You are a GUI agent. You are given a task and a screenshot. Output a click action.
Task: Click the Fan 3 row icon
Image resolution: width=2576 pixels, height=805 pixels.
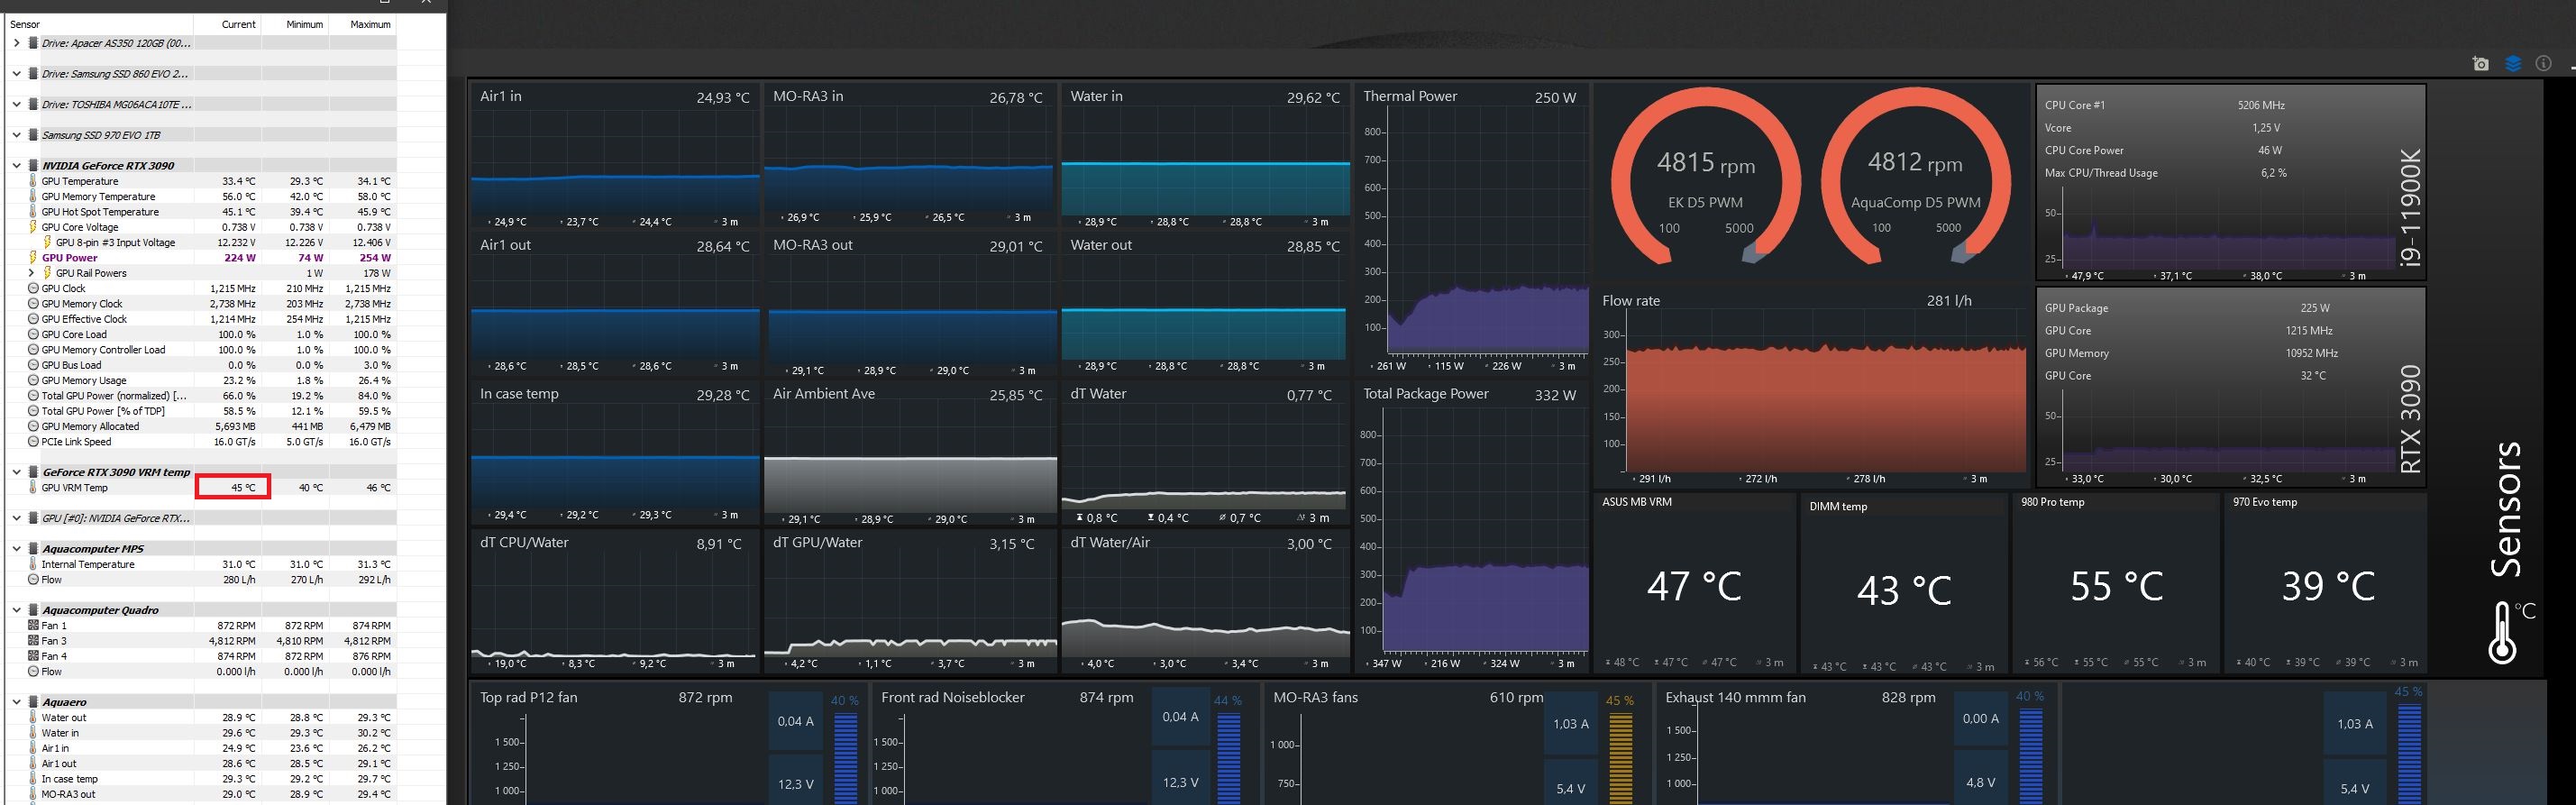34,641
